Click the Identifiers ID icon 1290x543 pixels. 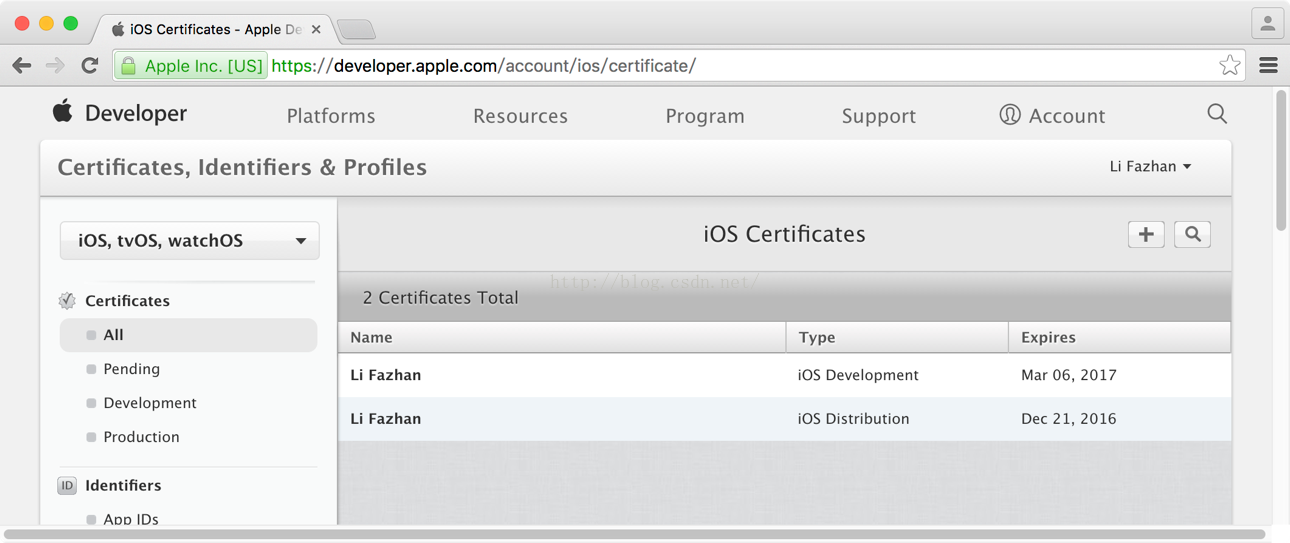click(x=67, y=486)
